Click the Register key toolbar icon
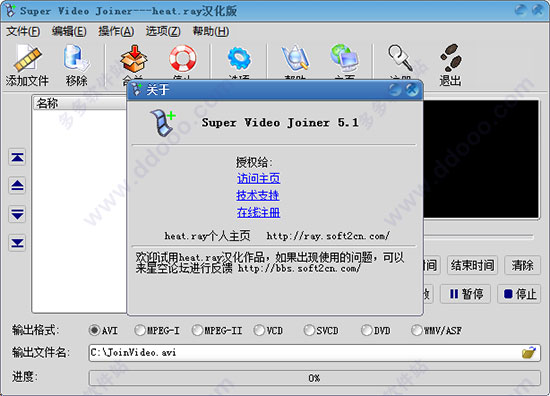Screen dimensions: 550x396 tap(400, 58)
